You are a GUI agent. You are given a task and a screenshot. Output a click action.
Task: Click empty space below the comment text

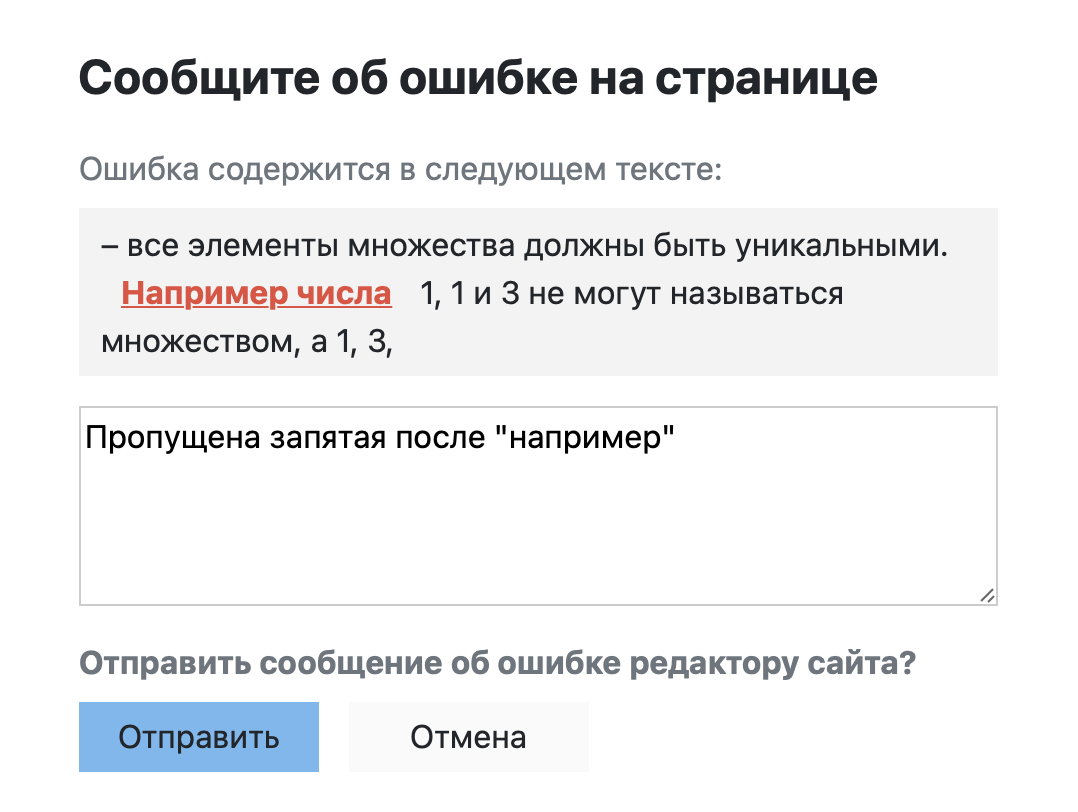(x=538, y=540)
